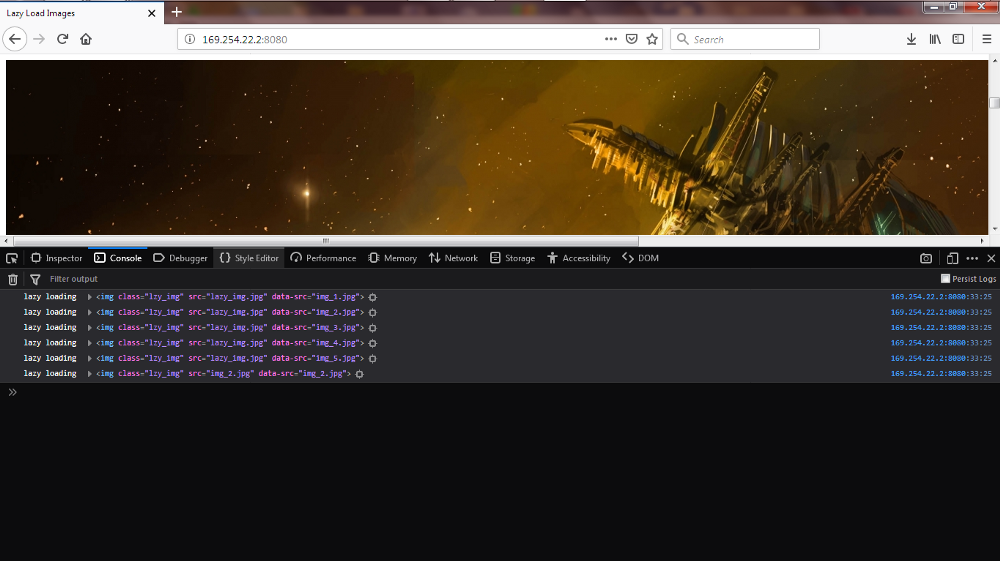Viewport: 1000px width, 561px height.
Task: Click the browser reload button
Action: pyautogui.click(x=62, y=39)
